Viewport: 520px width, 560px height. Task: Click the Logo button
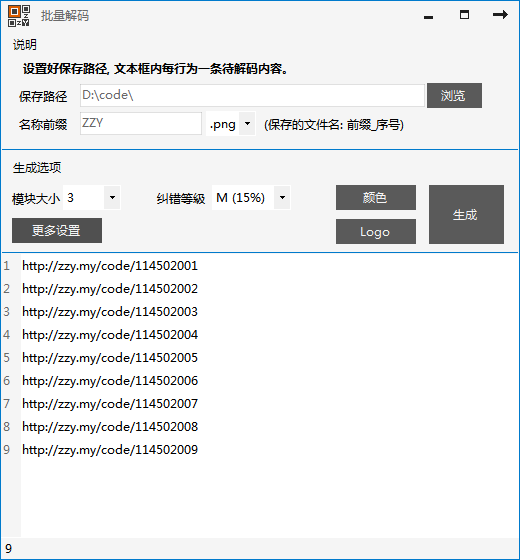click(376, 232)
